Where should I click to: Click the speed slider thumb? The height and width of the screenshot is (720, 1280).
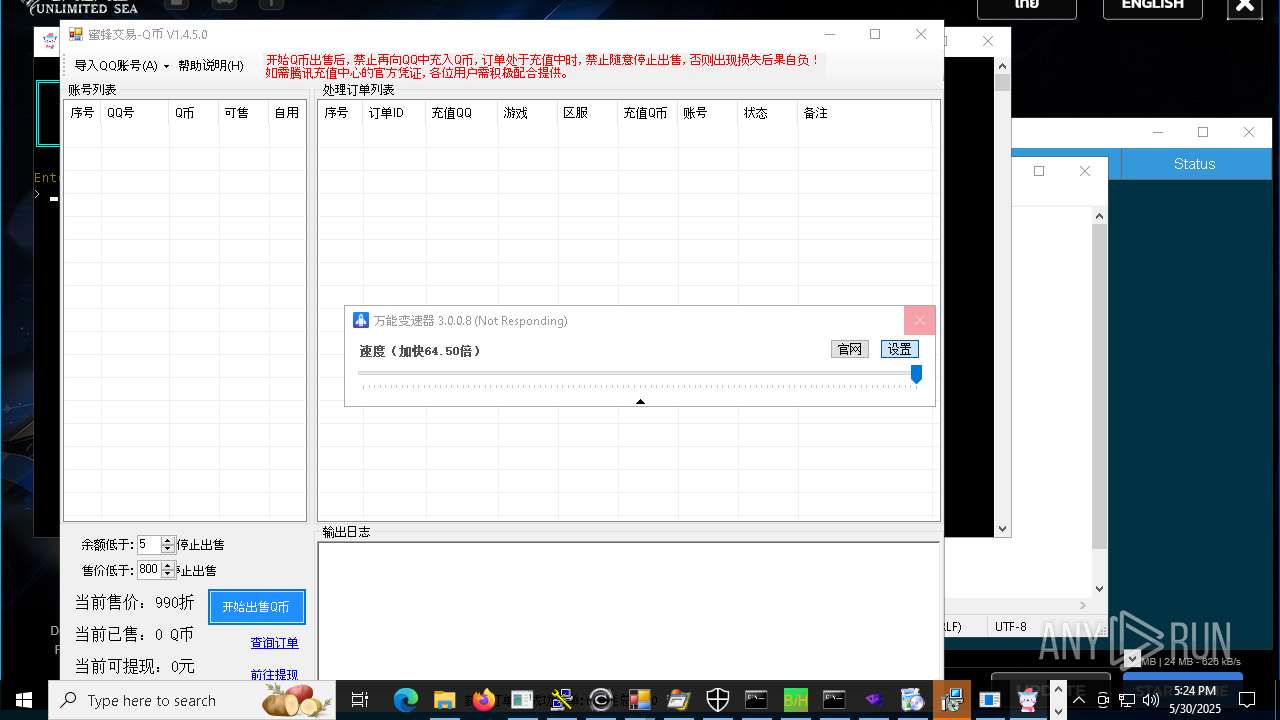pos(916,374)
